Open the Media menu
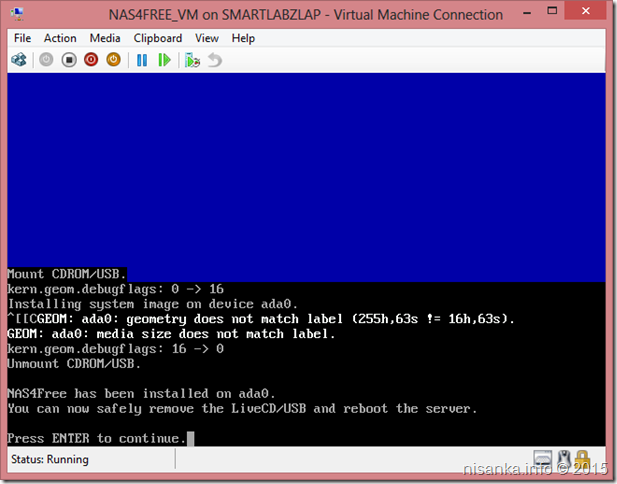The width and height of the screenshot is (617, 484). coord(105,39)
